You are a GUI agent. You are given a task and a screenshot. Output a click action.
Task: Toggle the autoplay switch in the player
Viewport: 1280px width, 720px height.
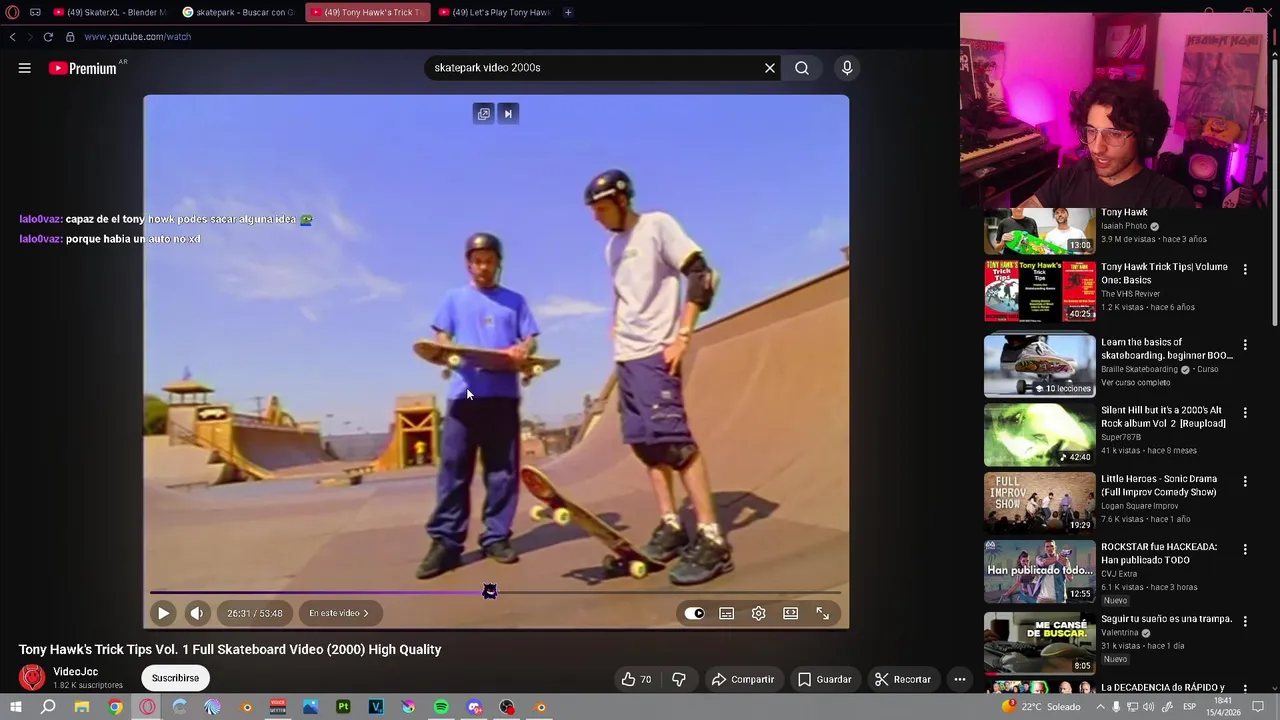coord(694,613)
